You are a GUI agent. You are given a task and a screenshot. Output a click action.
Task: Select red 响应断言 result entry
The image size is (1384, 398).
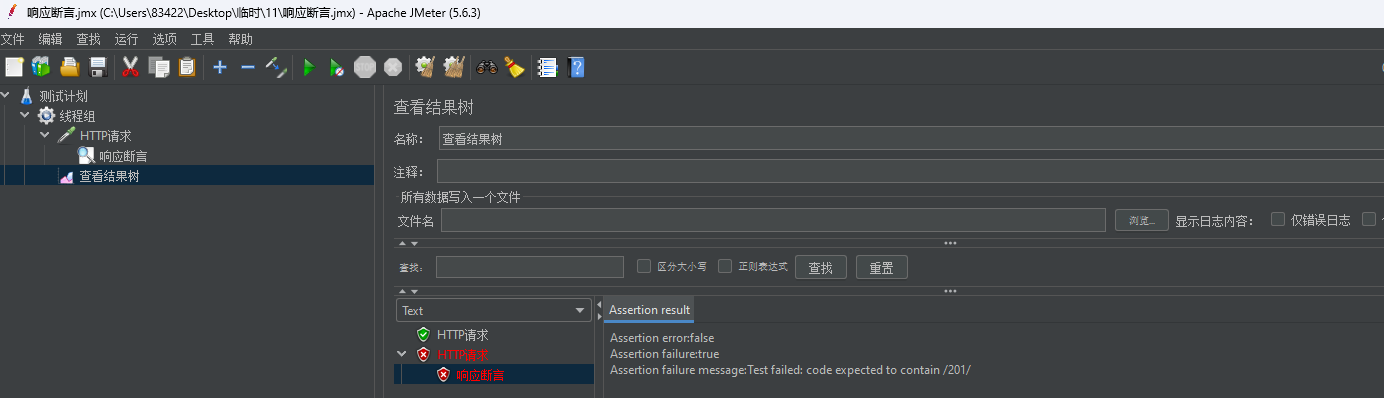click(x=480, y=375)
